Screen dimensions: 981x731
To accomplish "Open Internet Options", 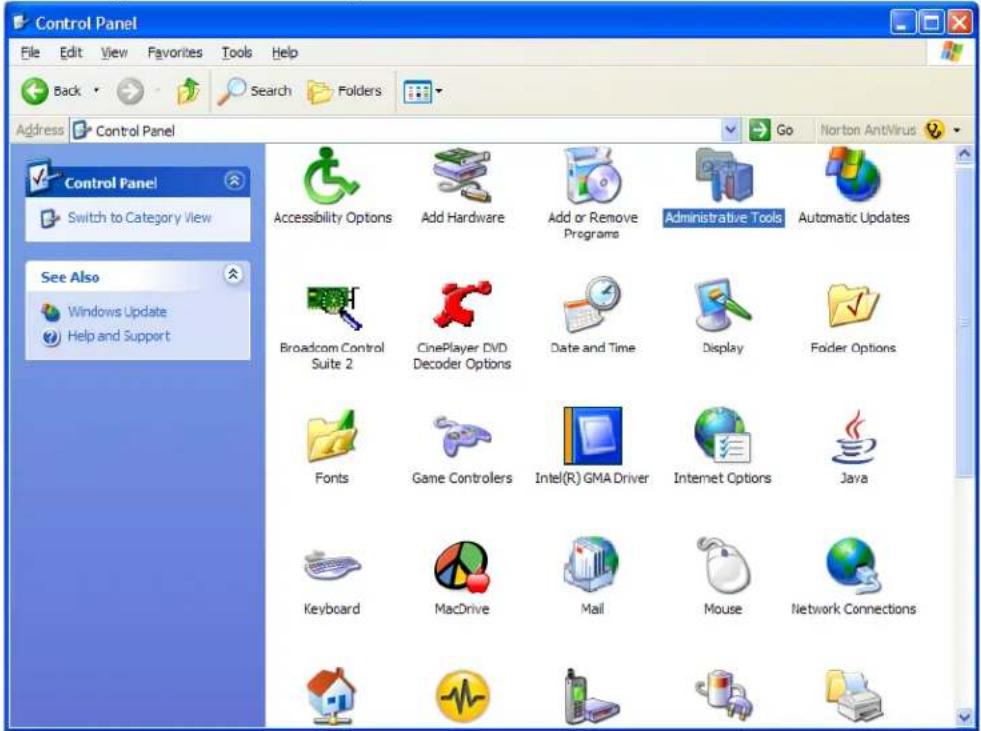I will (x=723, y=446).
